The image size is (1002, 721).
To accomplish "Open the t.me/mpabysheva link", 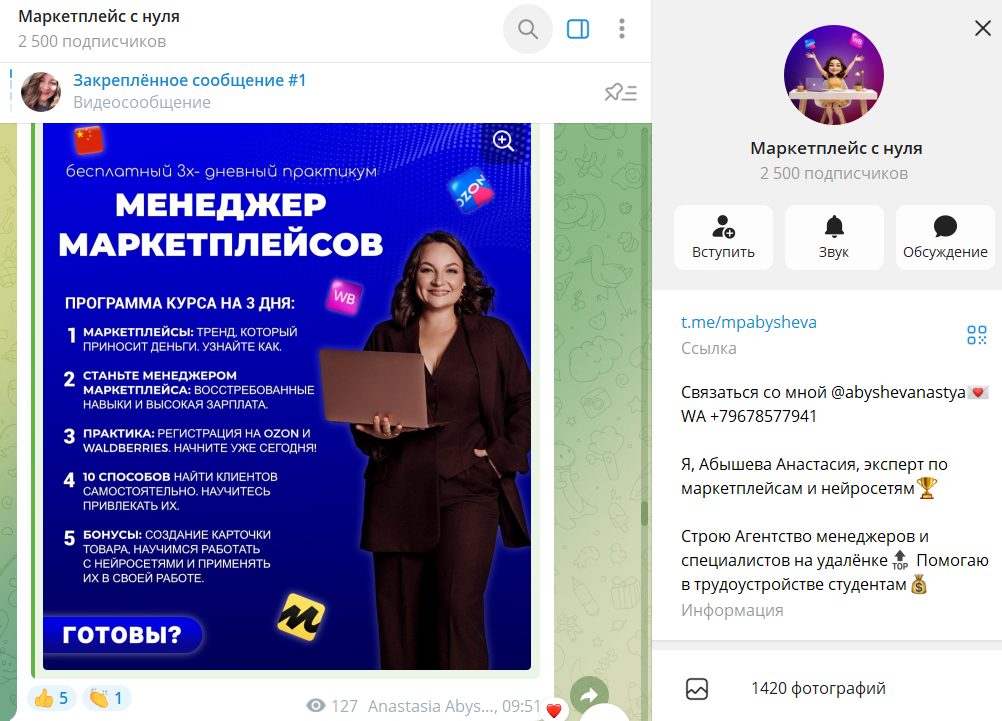I will pos(748,322).
